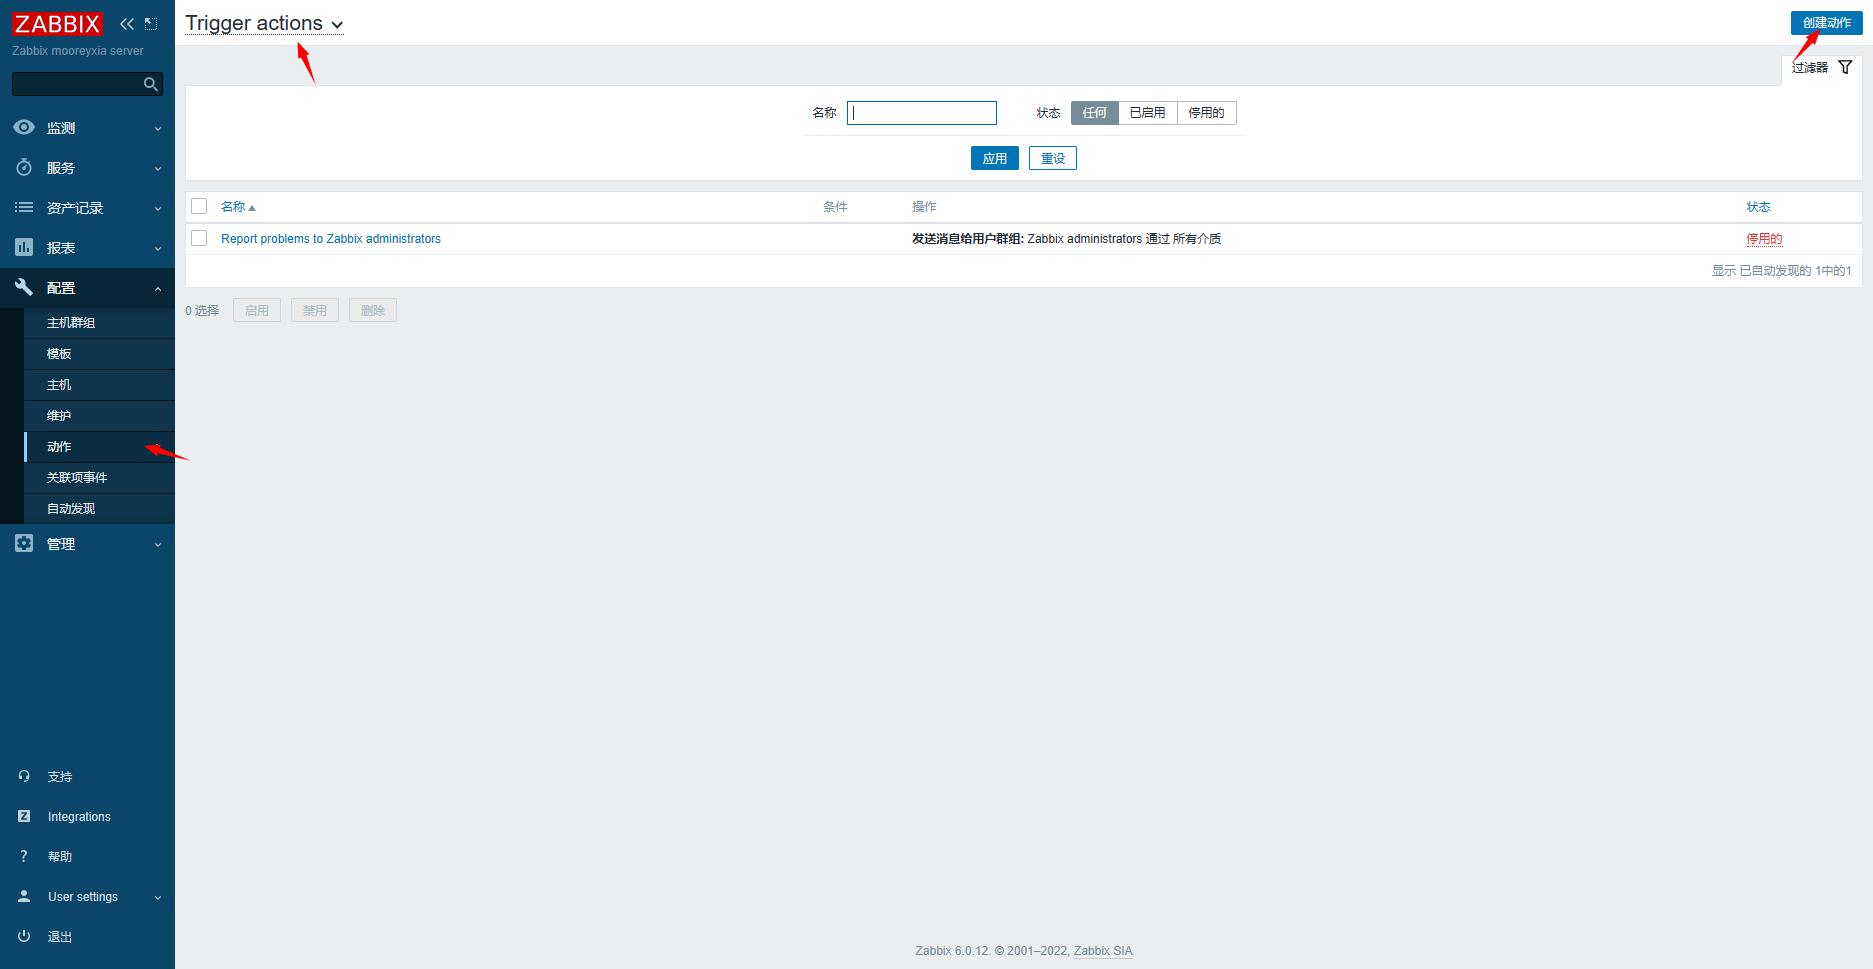The height and width of the screenshot is (969, 1873).
Task: Click the 重设 button
Action: click(x=1053, y=158)
